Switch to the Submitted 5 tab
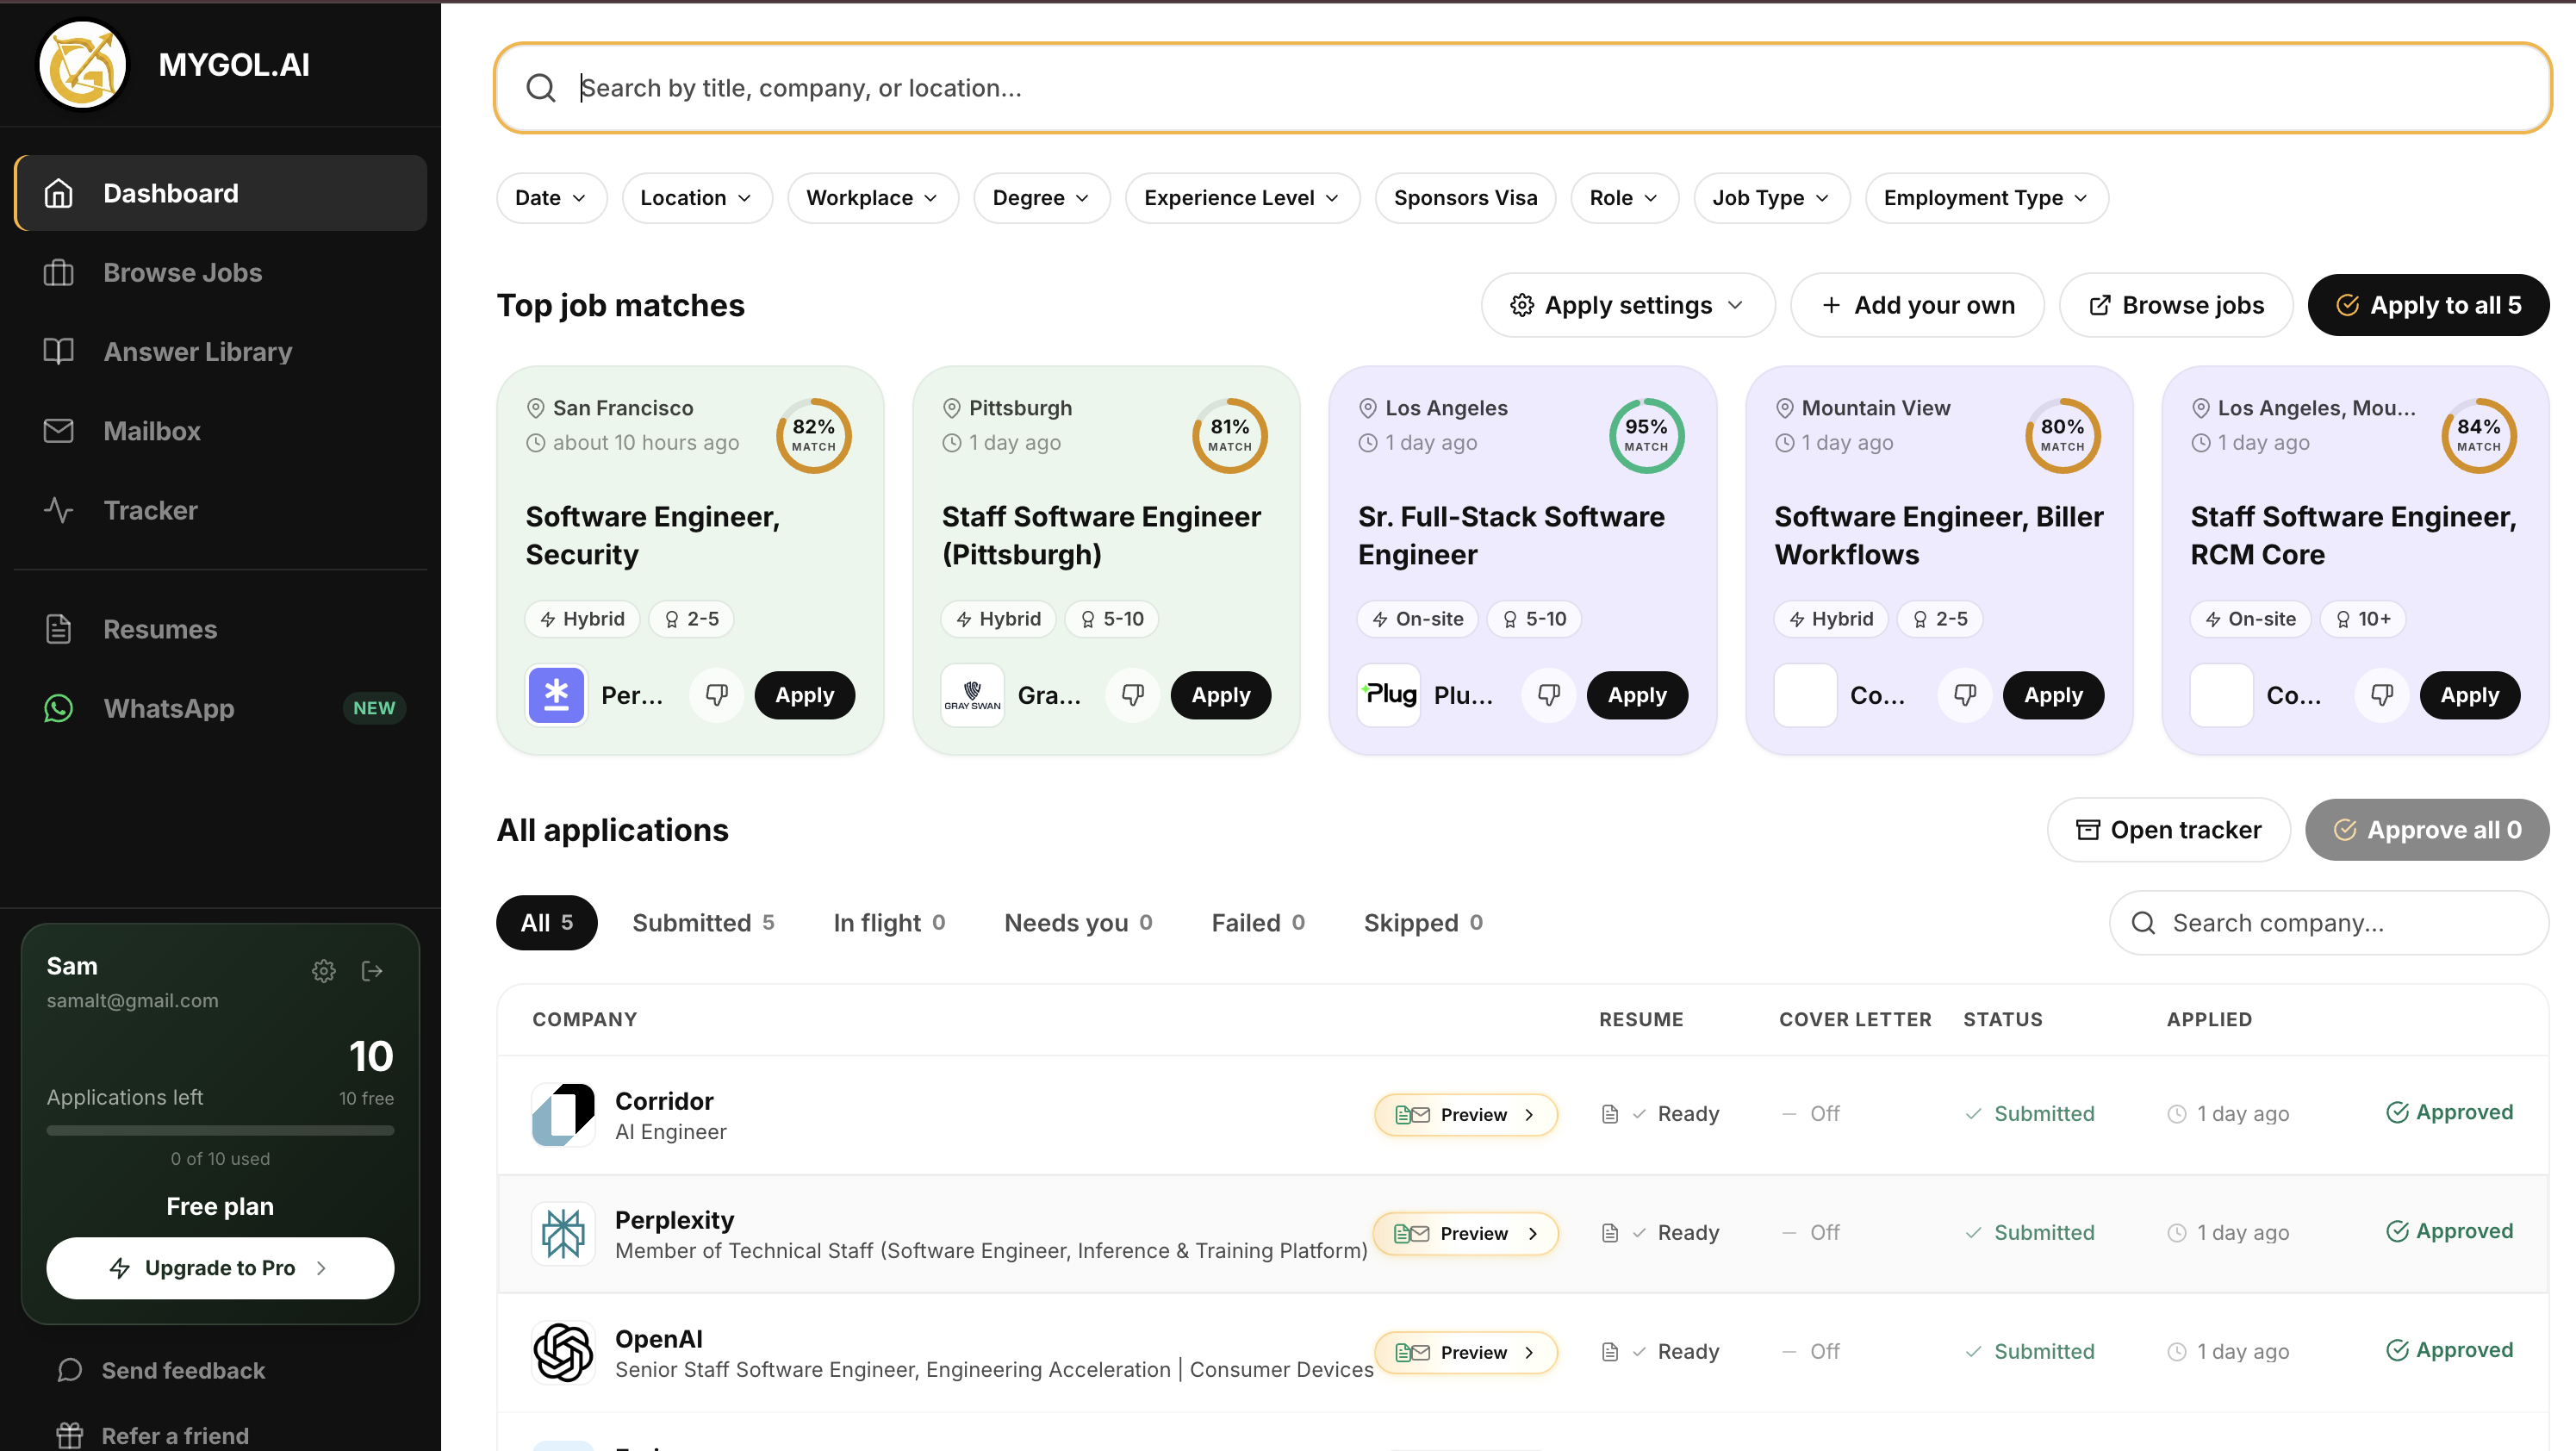 click(703, 922)
